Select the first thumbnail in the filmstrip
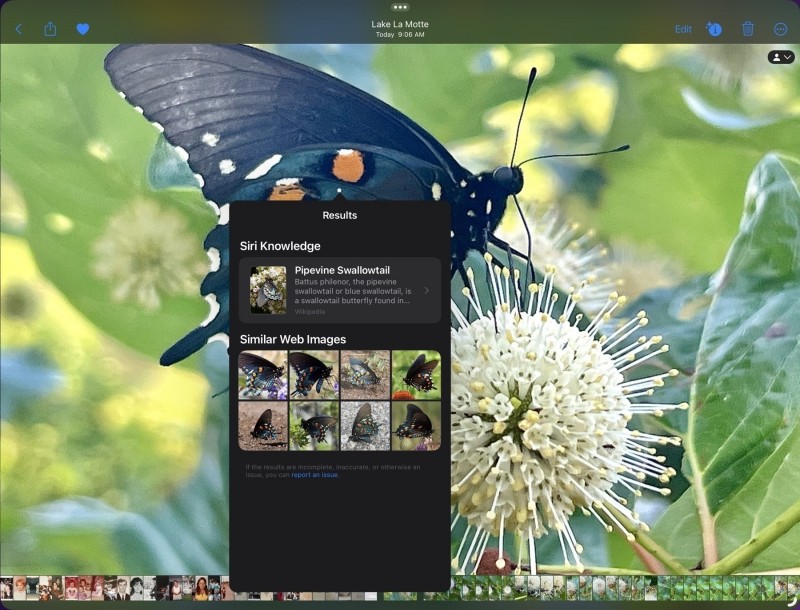800x610 pixels. tap(6, 588)
